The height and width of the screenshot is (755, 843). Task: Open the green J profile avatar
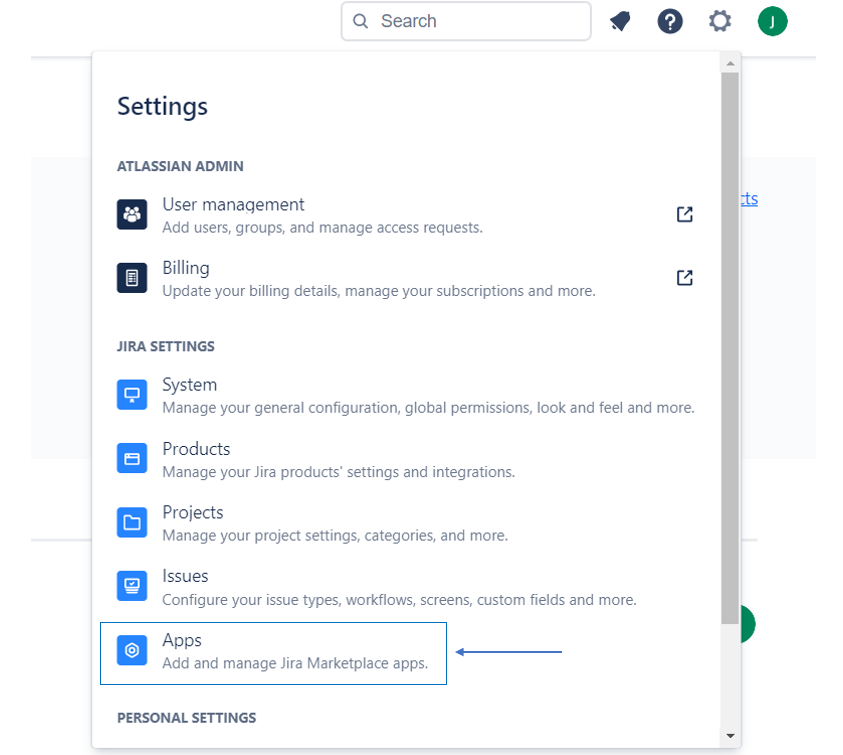point(773,22)
